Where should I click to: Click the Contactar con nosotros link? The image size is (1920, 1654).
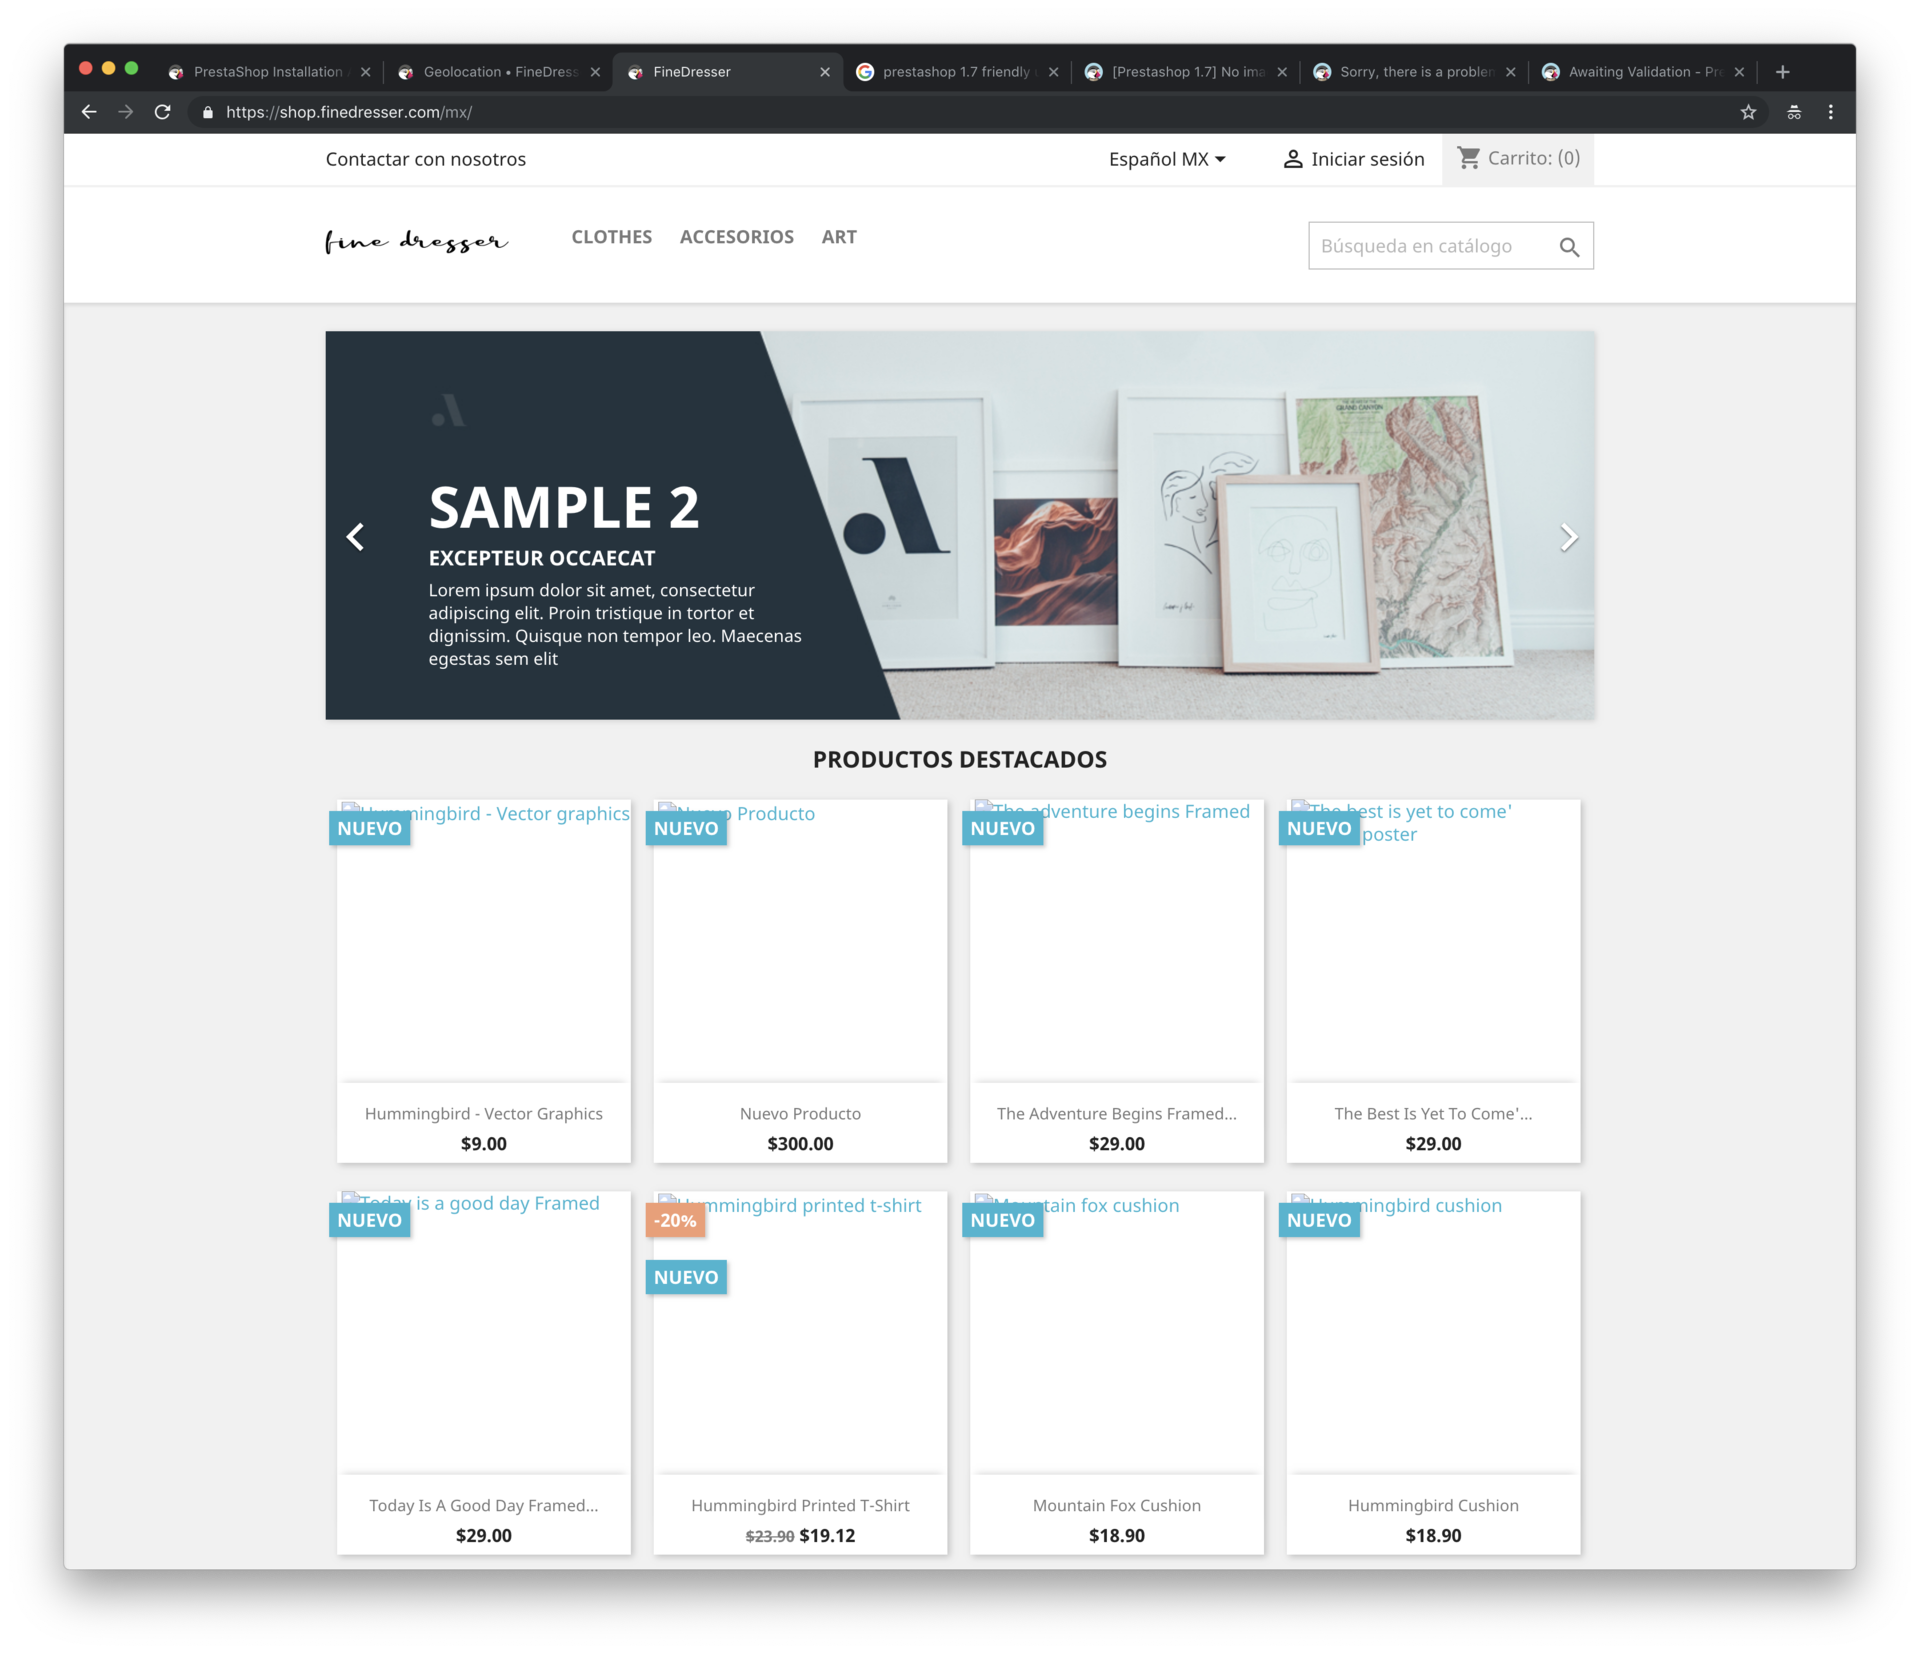(425, 159)
